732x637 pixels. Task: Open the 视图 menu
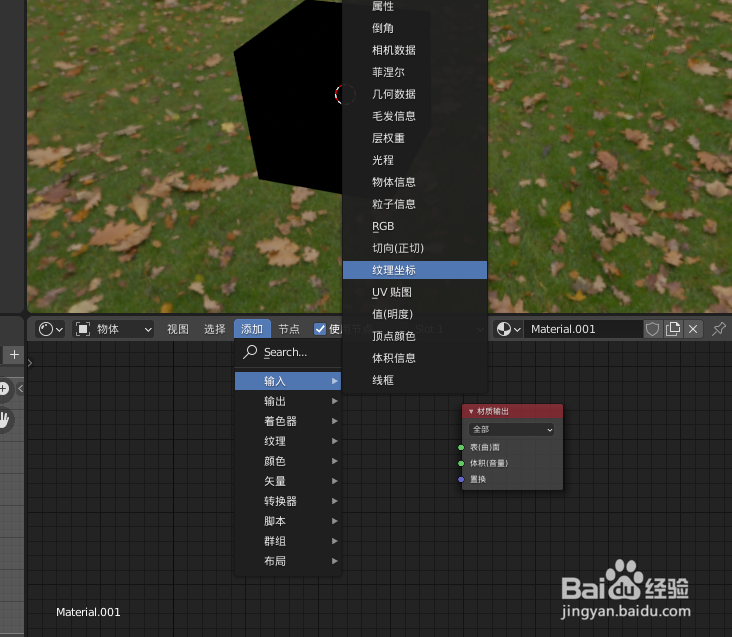click(x=178, y=329)
